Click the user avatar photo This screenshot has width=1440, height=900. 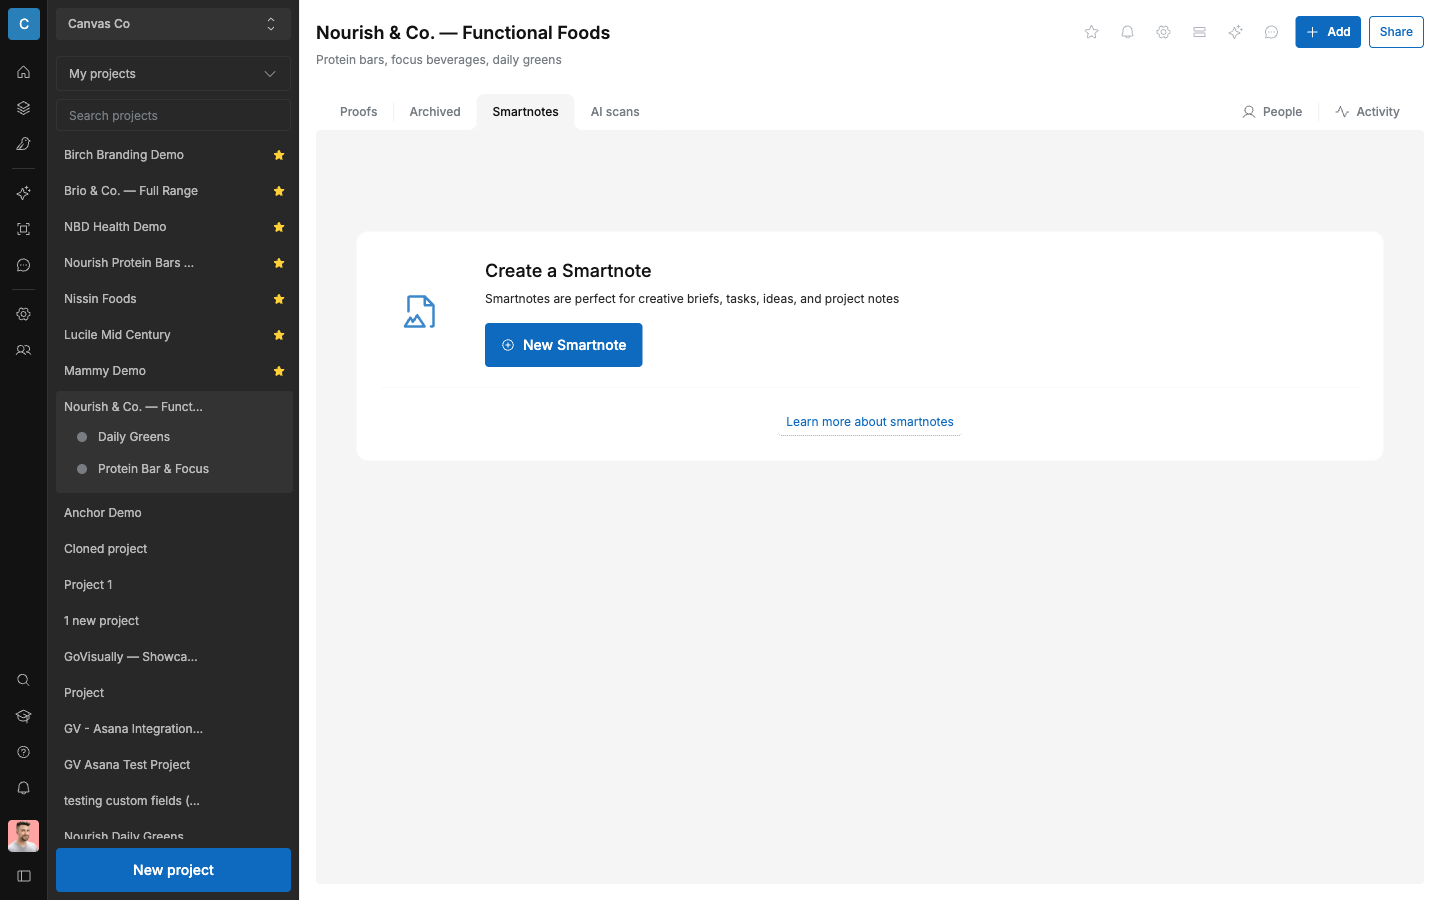23,836
